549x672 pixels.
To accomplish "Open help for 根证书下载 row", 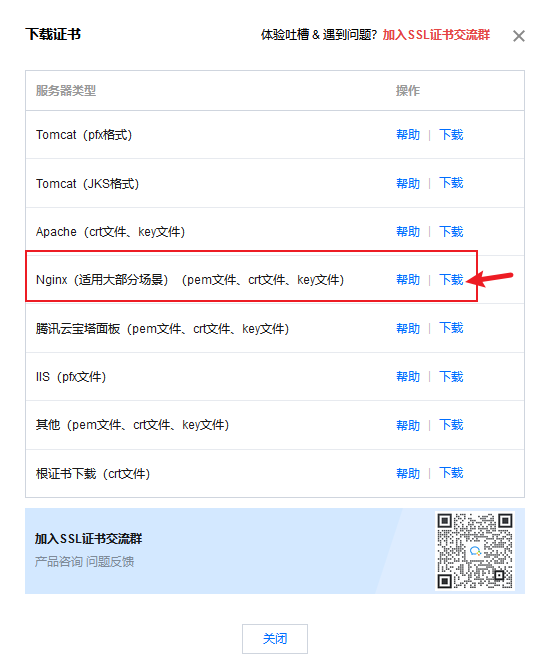I will click(x=408, y=473).
